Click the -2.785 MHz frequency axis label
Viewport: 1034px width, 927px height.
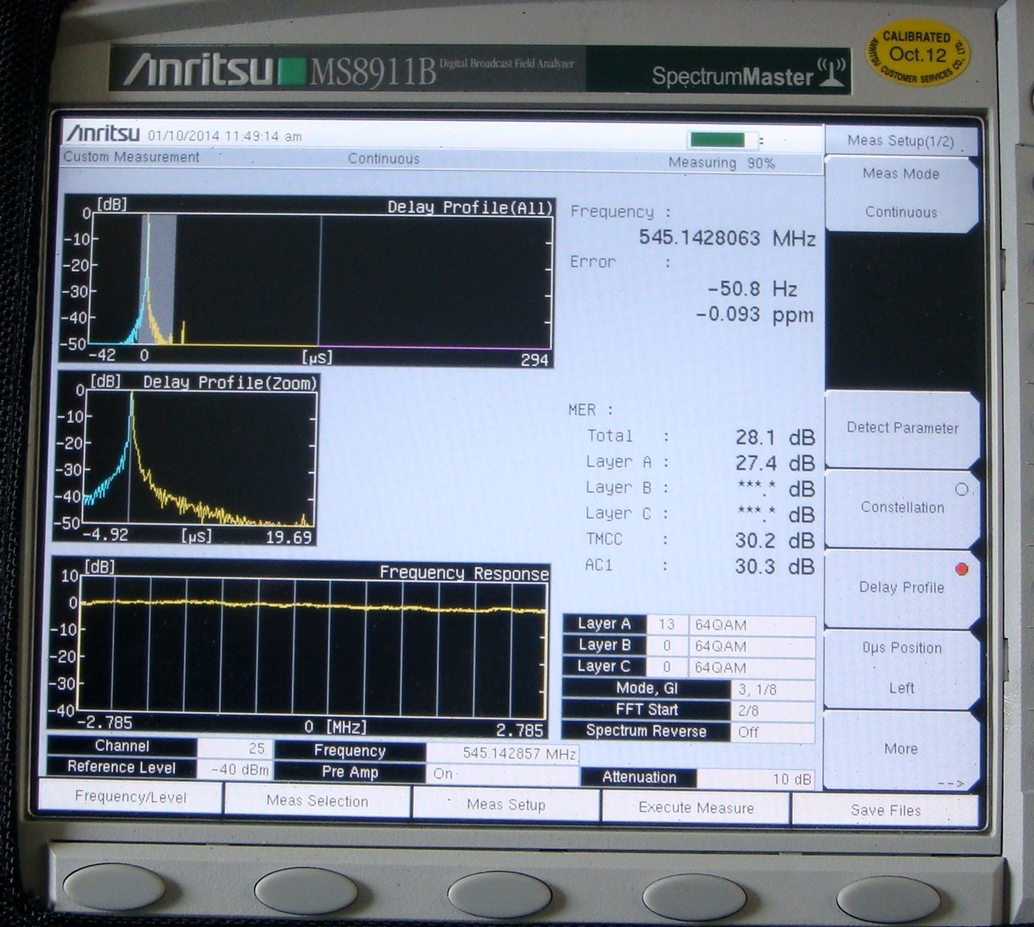[x=106, y=722]
